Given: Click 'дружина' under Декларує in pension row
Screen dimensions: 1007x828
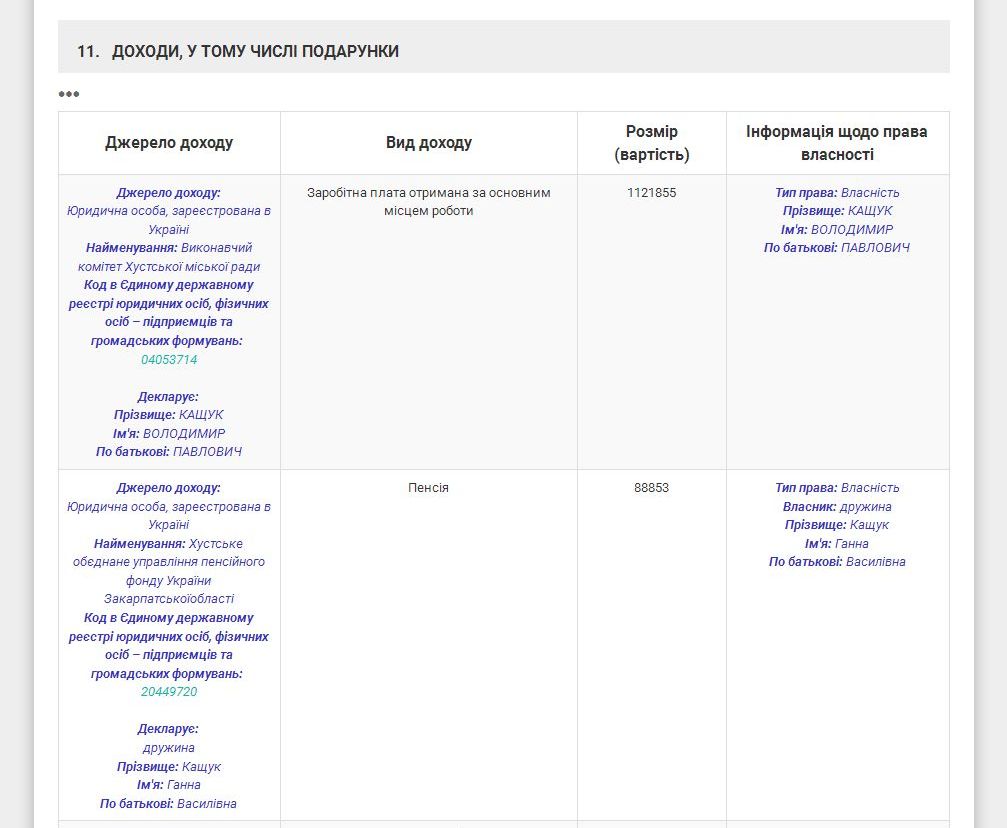Looking at the screenshot, I should [x=169, y=748].
